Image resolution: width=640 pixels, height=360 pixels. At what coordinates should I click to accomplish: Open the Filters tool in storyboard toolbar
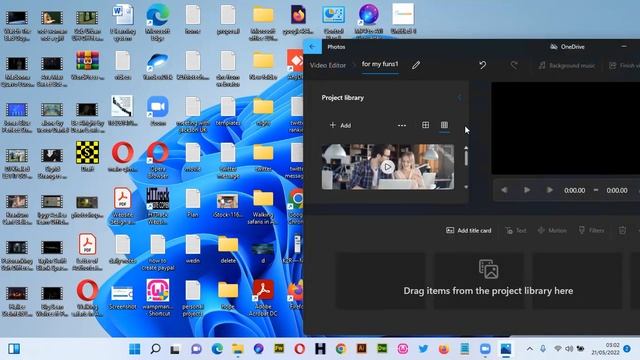(x=591, y=231)
